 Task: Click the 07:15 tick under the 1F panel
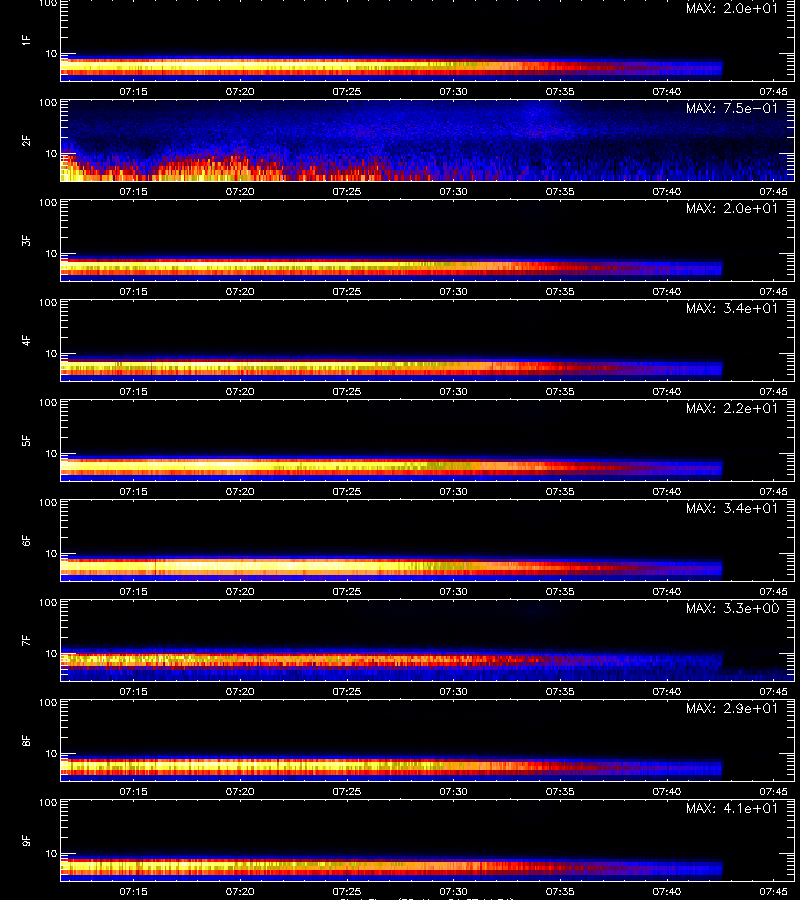pos(133,92)
